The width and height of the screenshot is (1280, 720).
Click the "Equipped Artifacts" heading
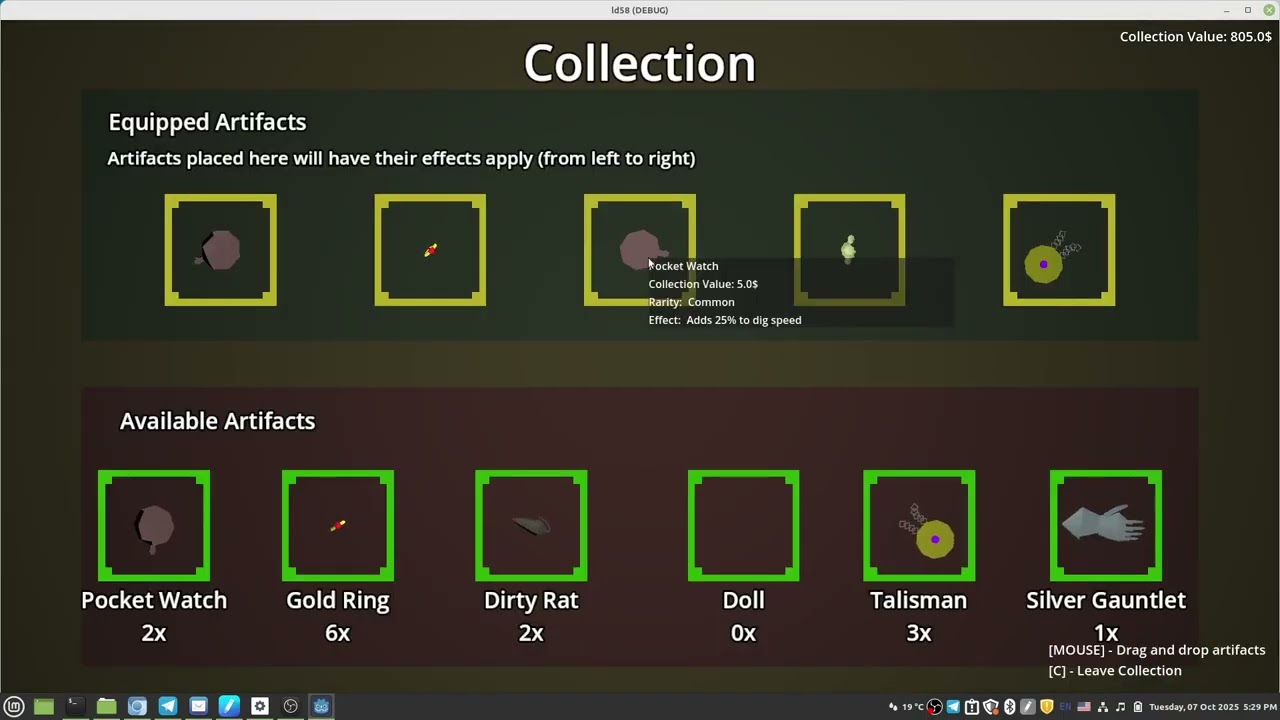207,122
